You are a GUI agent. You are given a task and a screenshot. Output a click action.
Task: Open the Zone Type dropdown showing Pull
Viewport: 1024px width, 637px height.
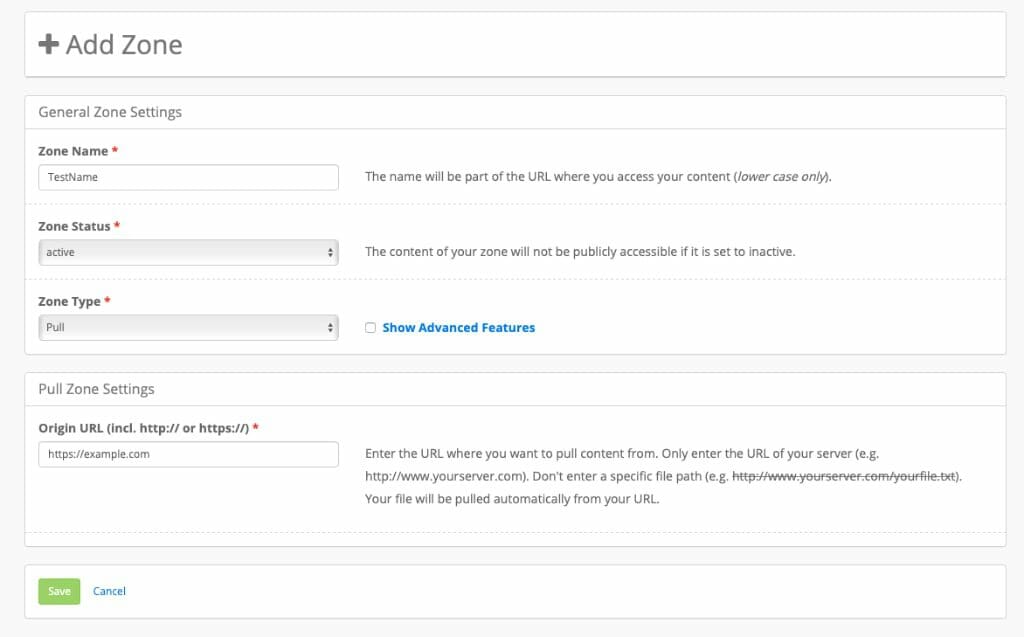(x=188, y=326)
